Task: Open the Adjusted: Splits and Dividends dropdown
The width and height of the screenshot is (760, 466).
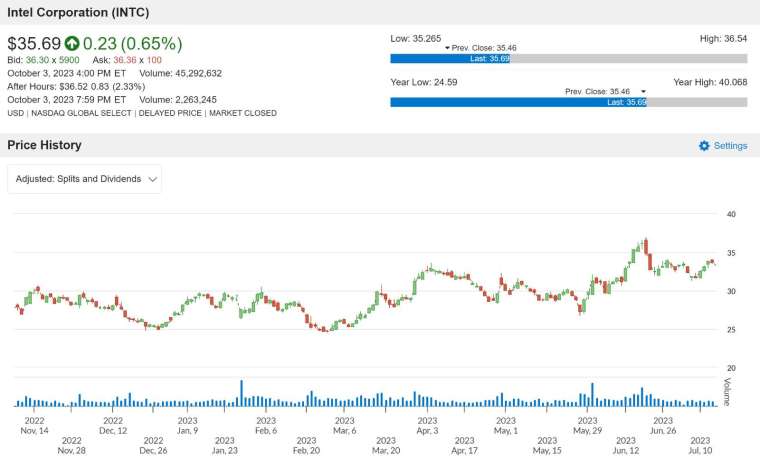Action: click(x=84, y=179)
